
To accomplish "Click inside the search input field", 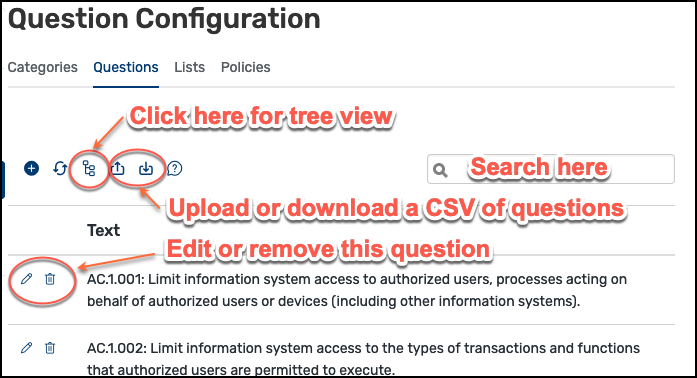I will (x=551, y=169).
